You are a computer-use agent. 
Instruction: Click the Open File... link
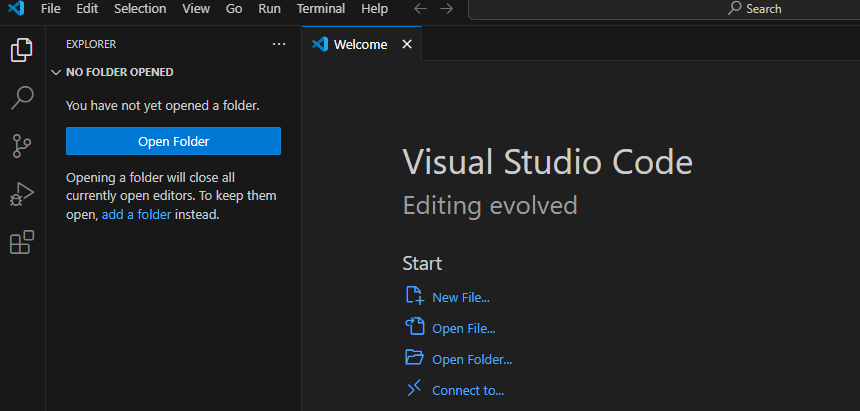(463, 329)
